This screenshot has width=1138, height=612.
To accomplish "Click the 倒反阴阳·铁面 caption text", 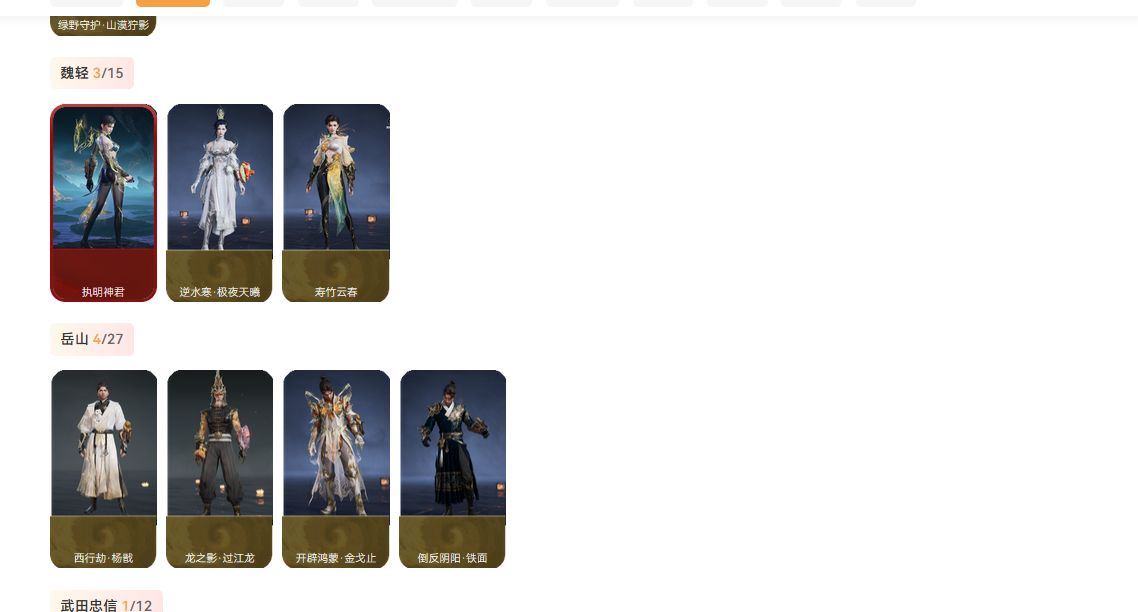I will pyautogui.click(x=452, y=558).
